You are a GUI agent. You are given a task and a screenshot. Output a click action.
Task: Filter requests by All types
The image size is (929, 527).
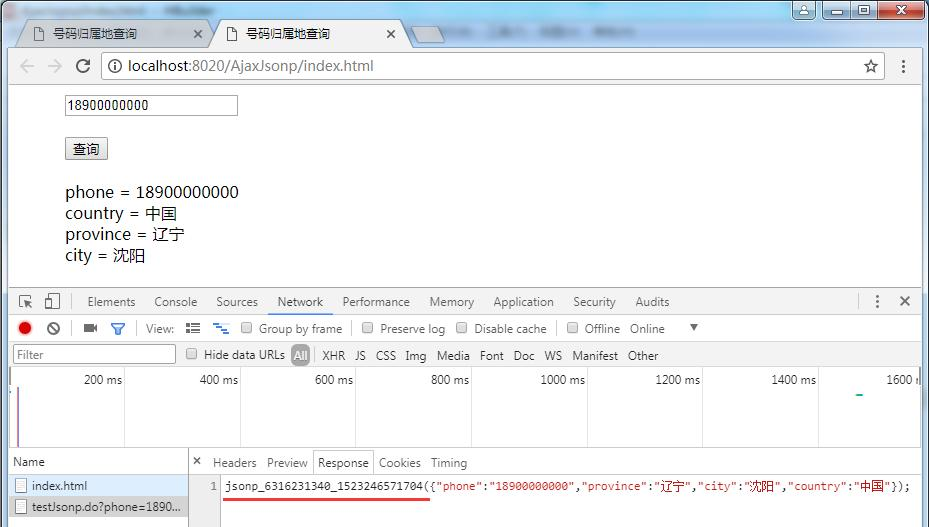300,355
